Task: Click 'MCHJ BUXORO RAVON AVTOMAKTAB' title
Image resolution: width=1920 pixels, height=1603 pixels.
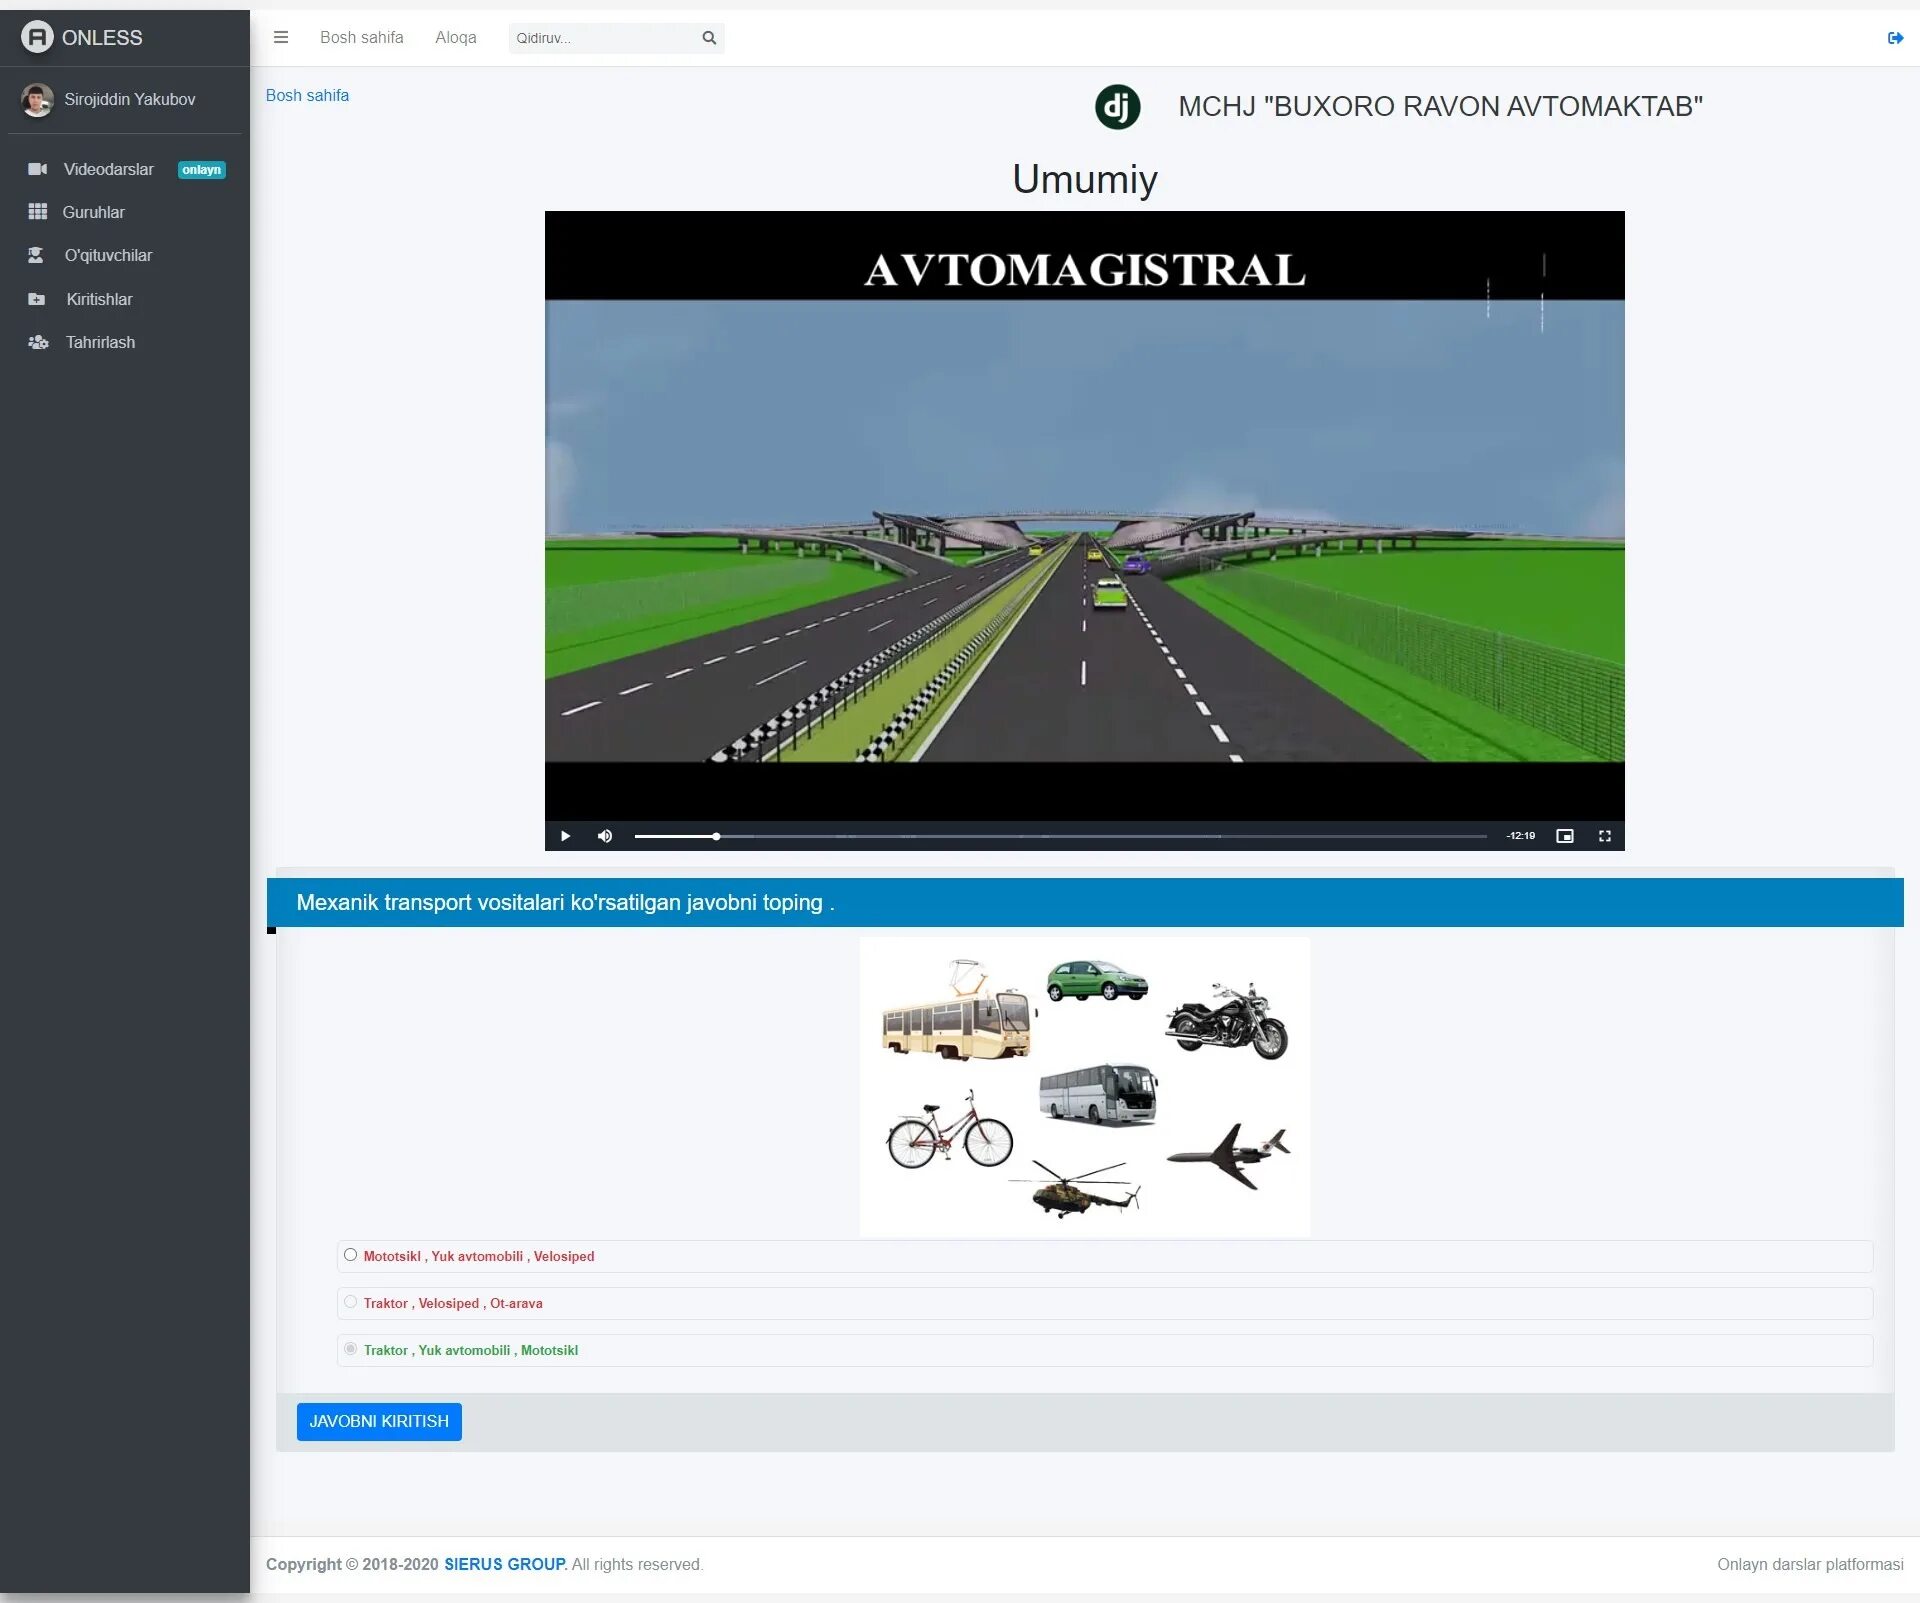Action: coord(1440,106)
